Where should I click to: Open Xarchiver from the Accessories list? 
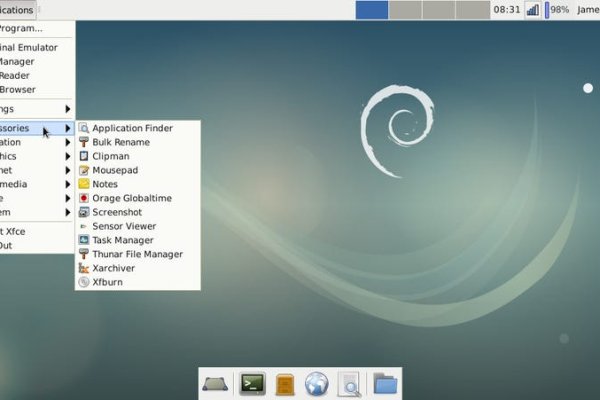click(115, 268)
